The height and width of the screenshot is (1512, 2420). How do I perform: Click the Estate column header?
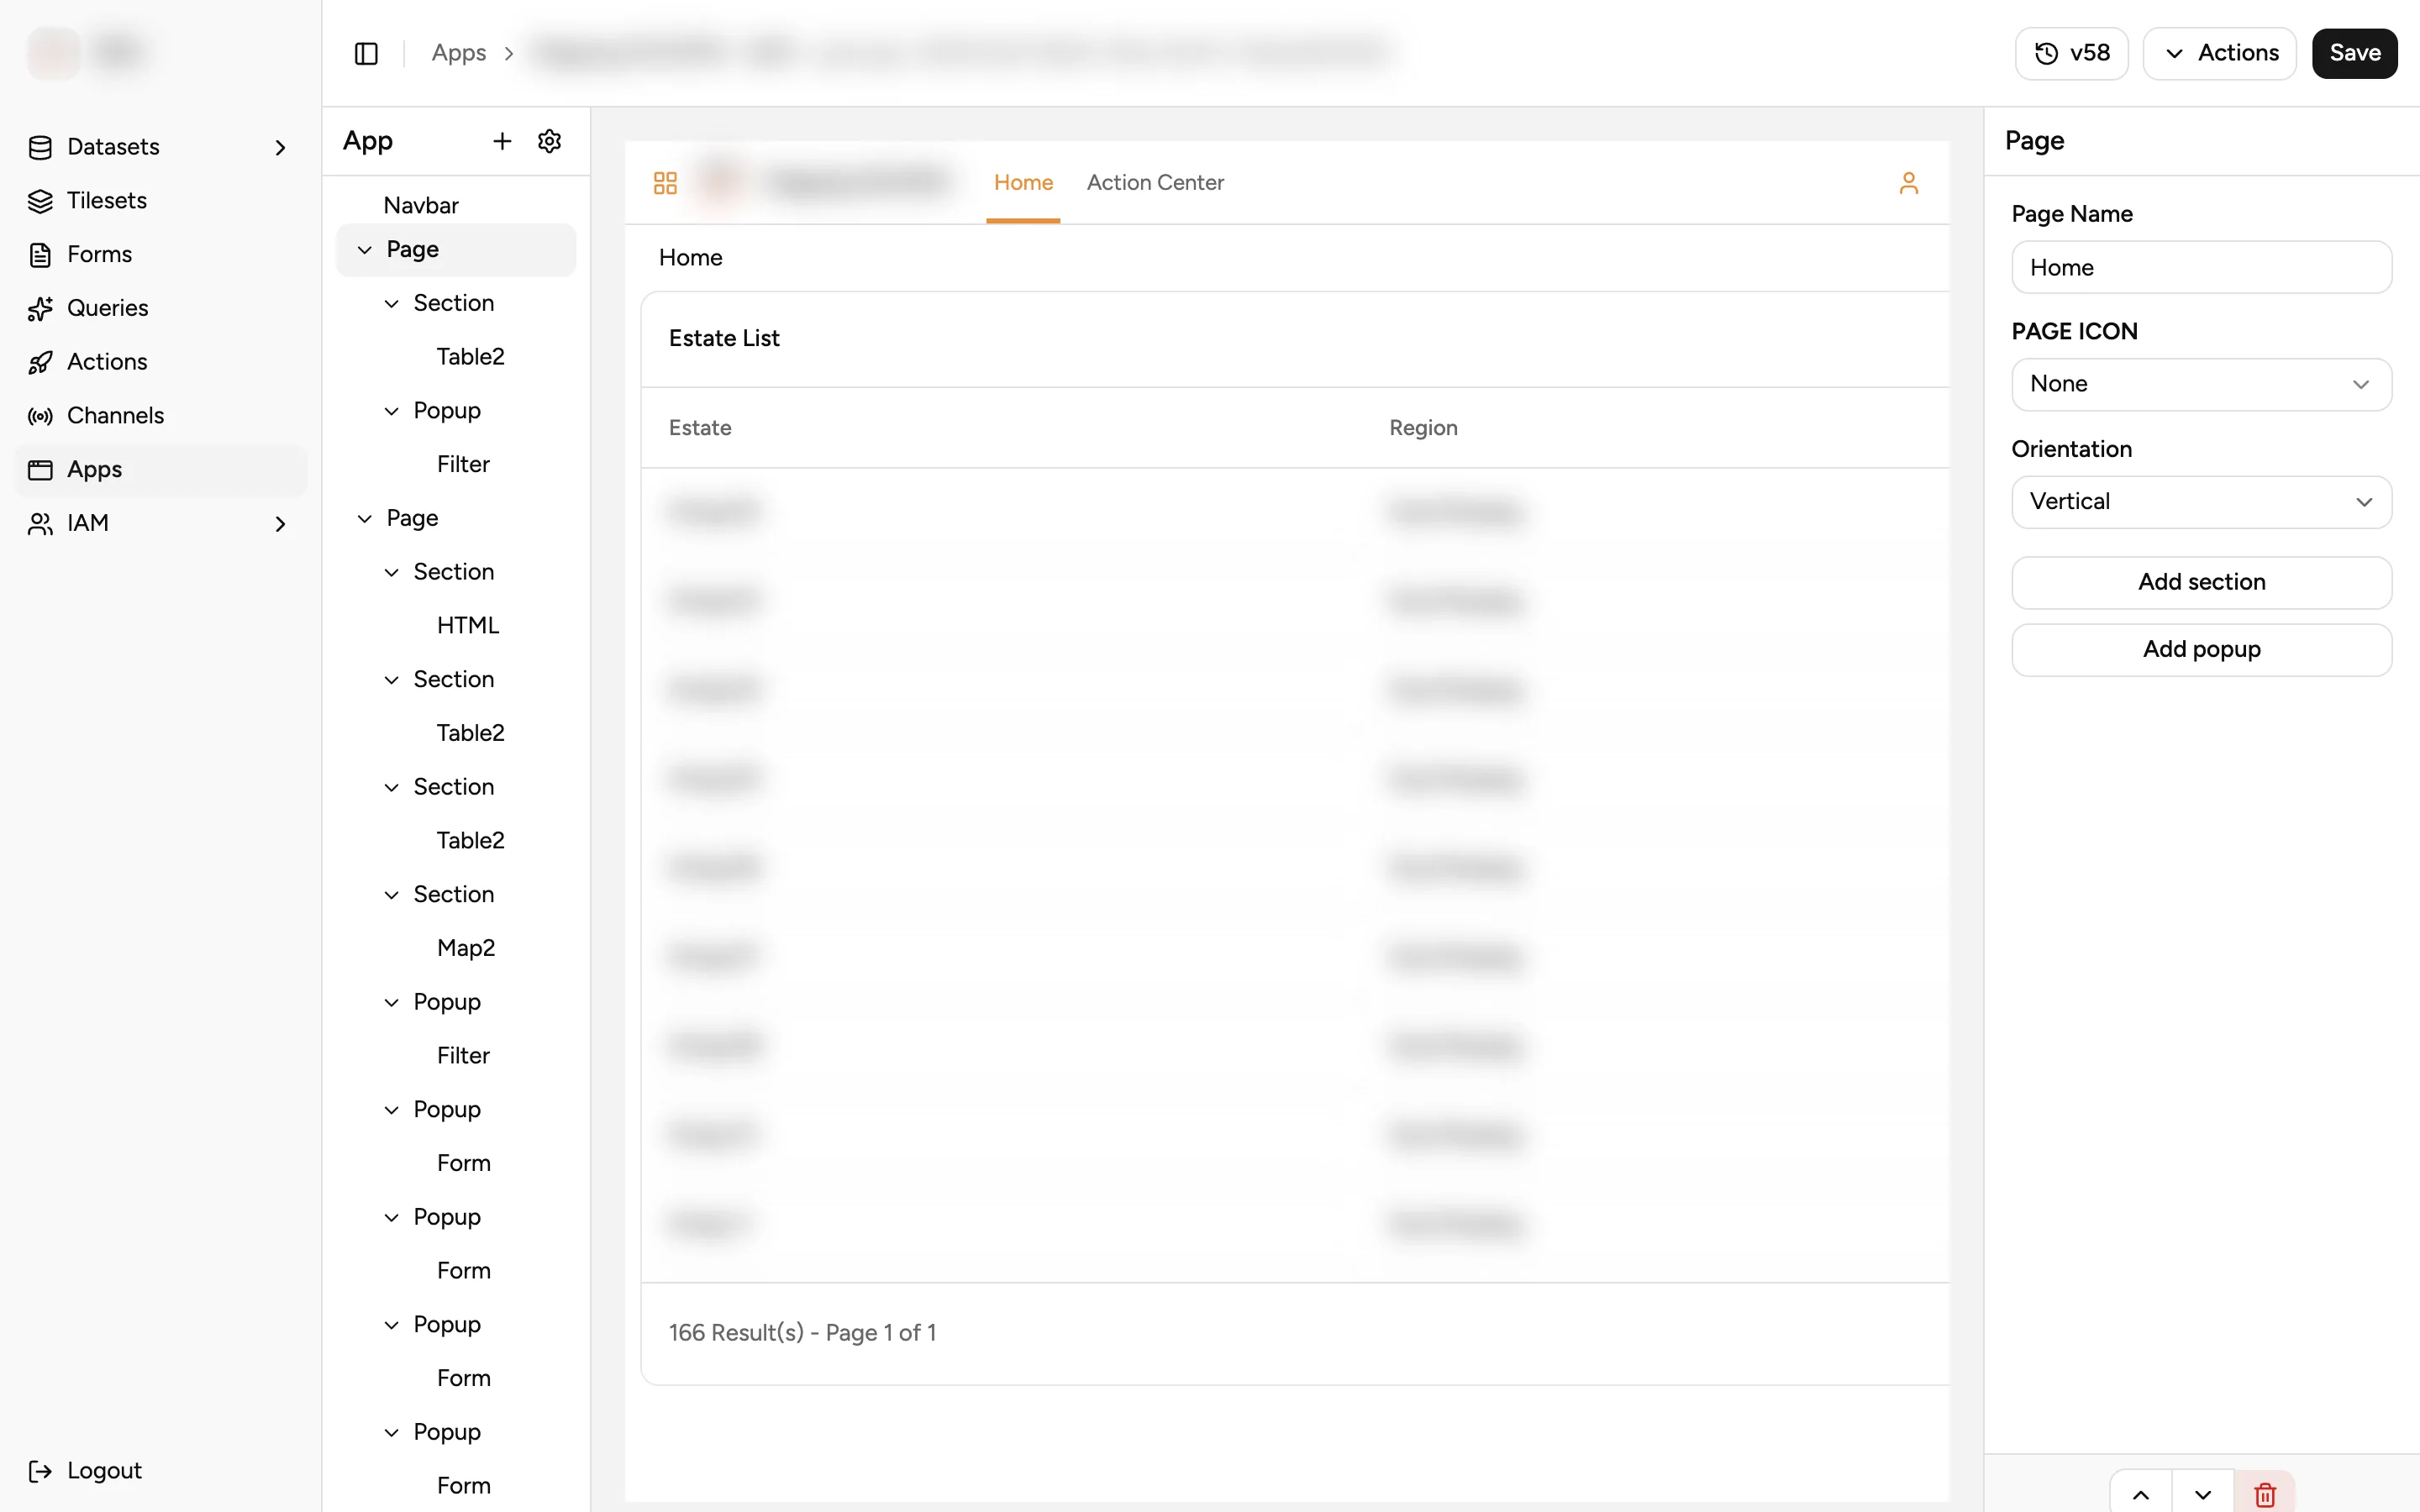click(x=700, y=428)
